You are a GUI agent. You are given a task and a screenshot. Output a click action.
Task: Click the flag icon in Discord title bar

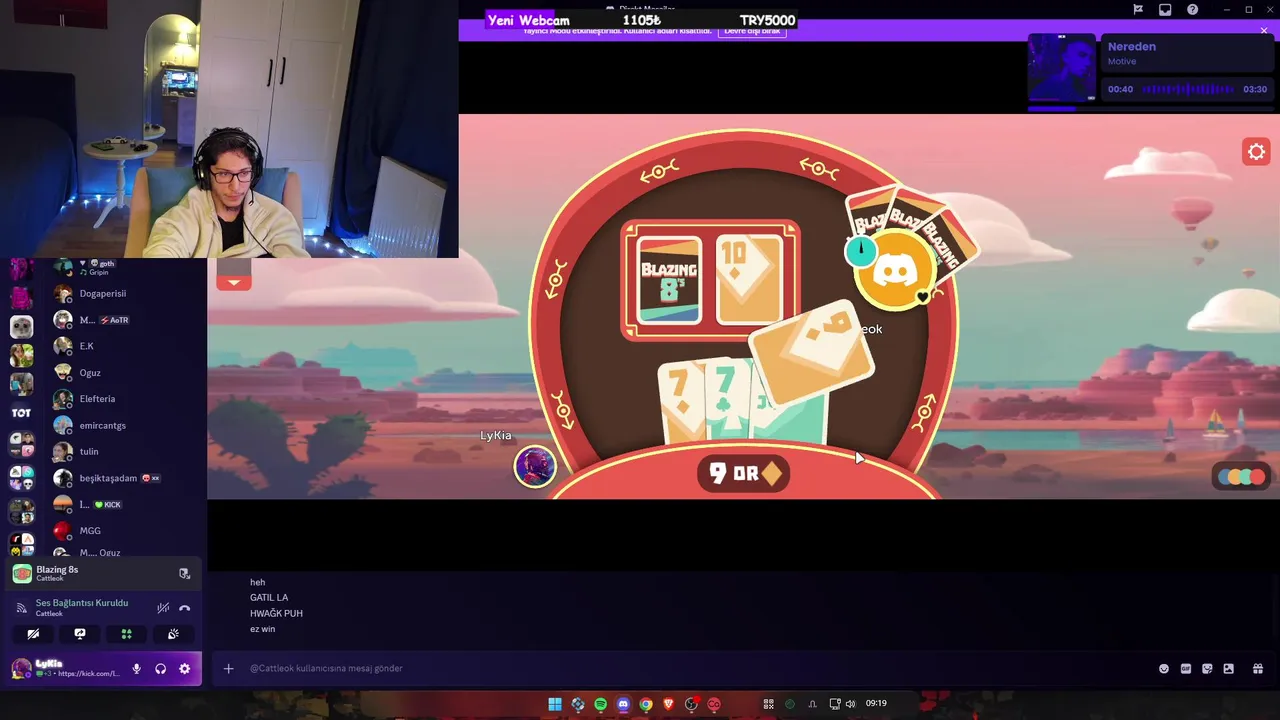(1138, 10)
